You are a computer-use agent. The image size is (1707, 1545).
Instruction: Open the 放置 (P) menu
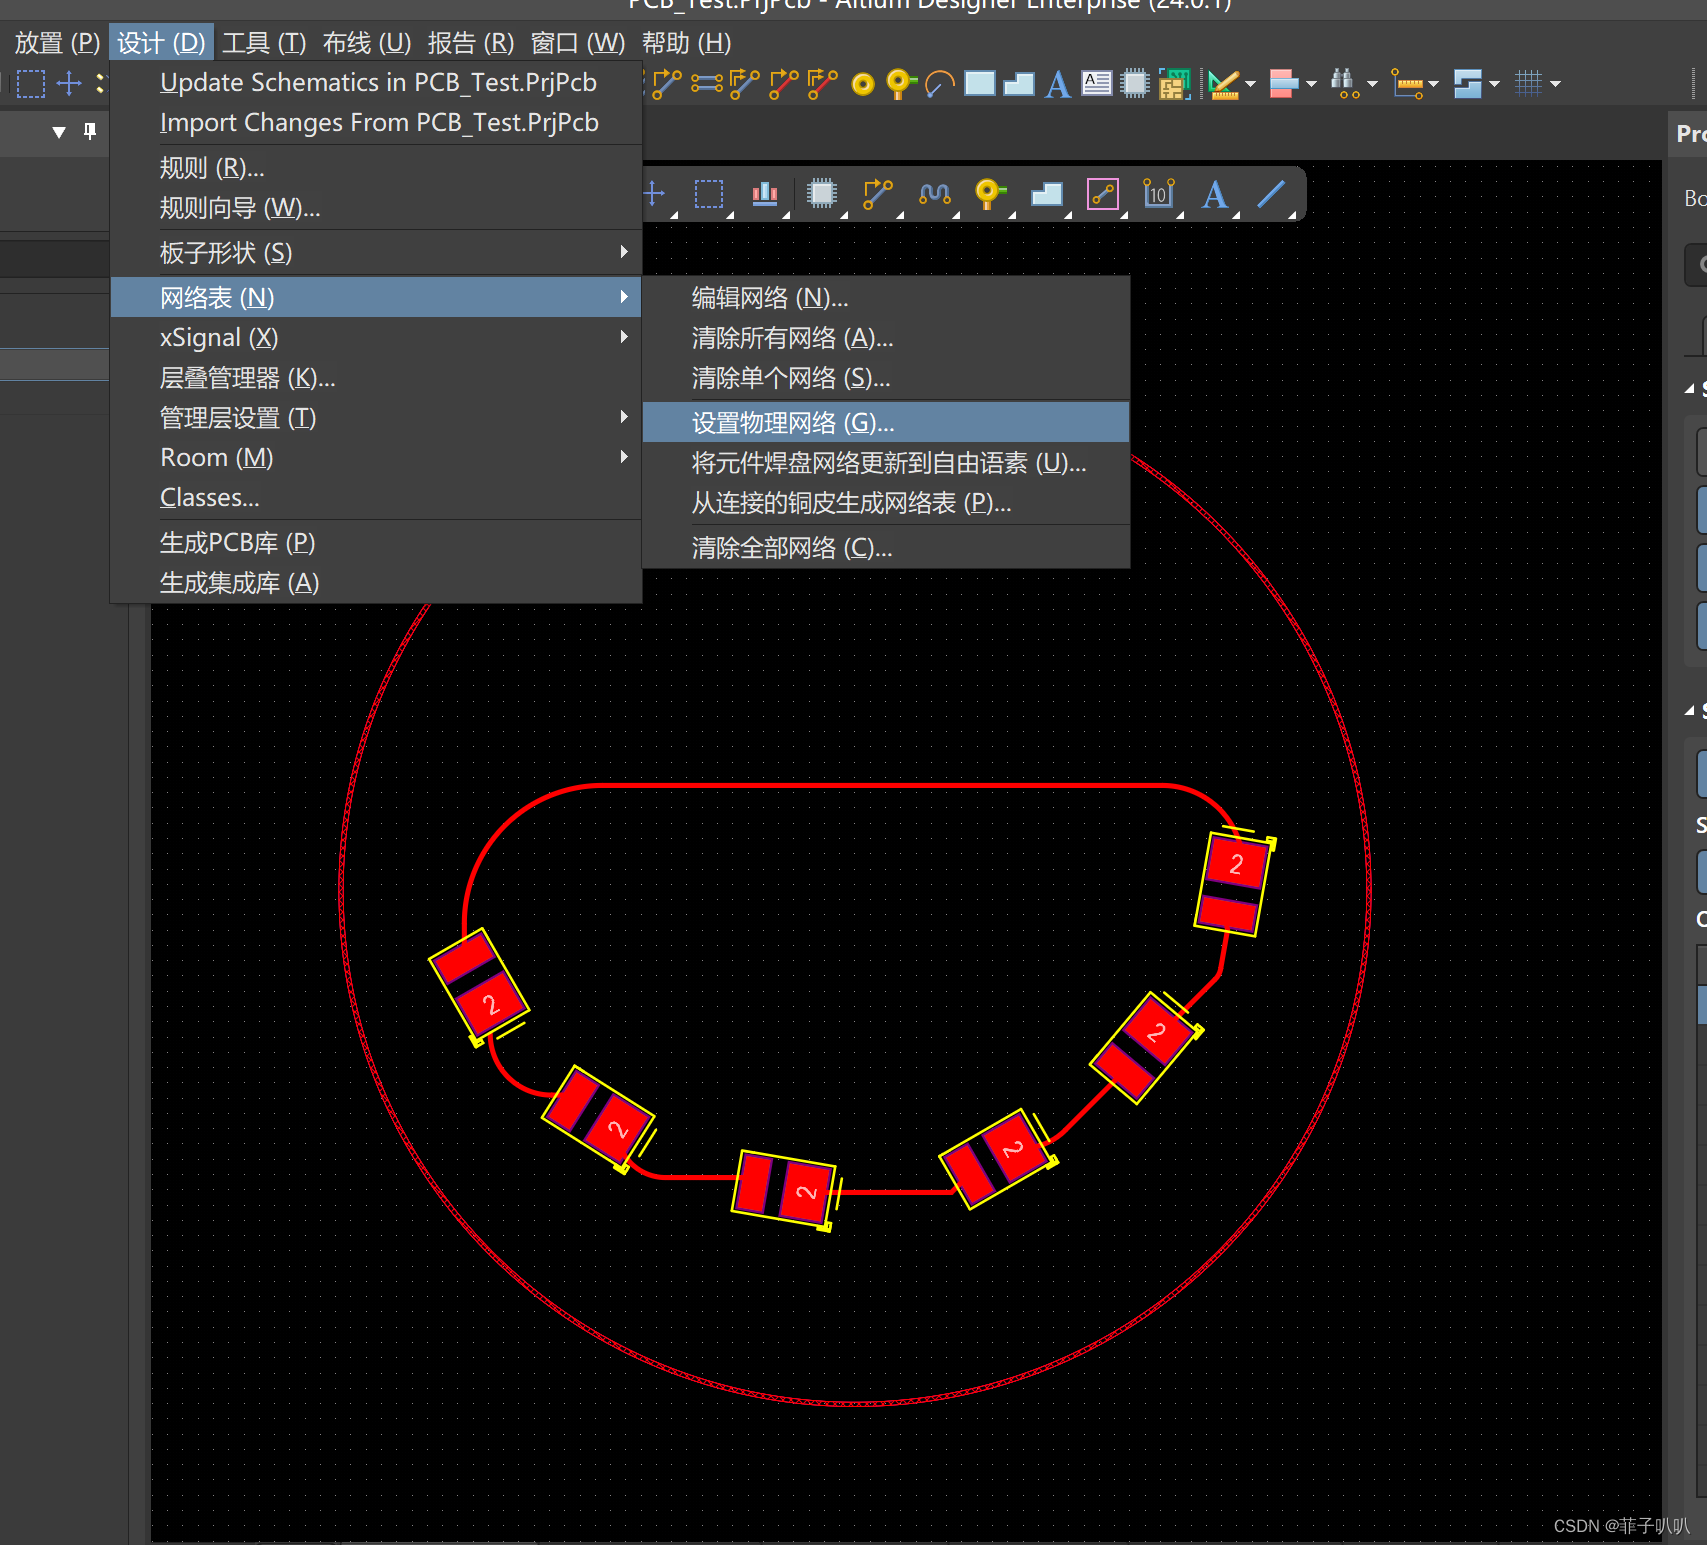point(57,43)
